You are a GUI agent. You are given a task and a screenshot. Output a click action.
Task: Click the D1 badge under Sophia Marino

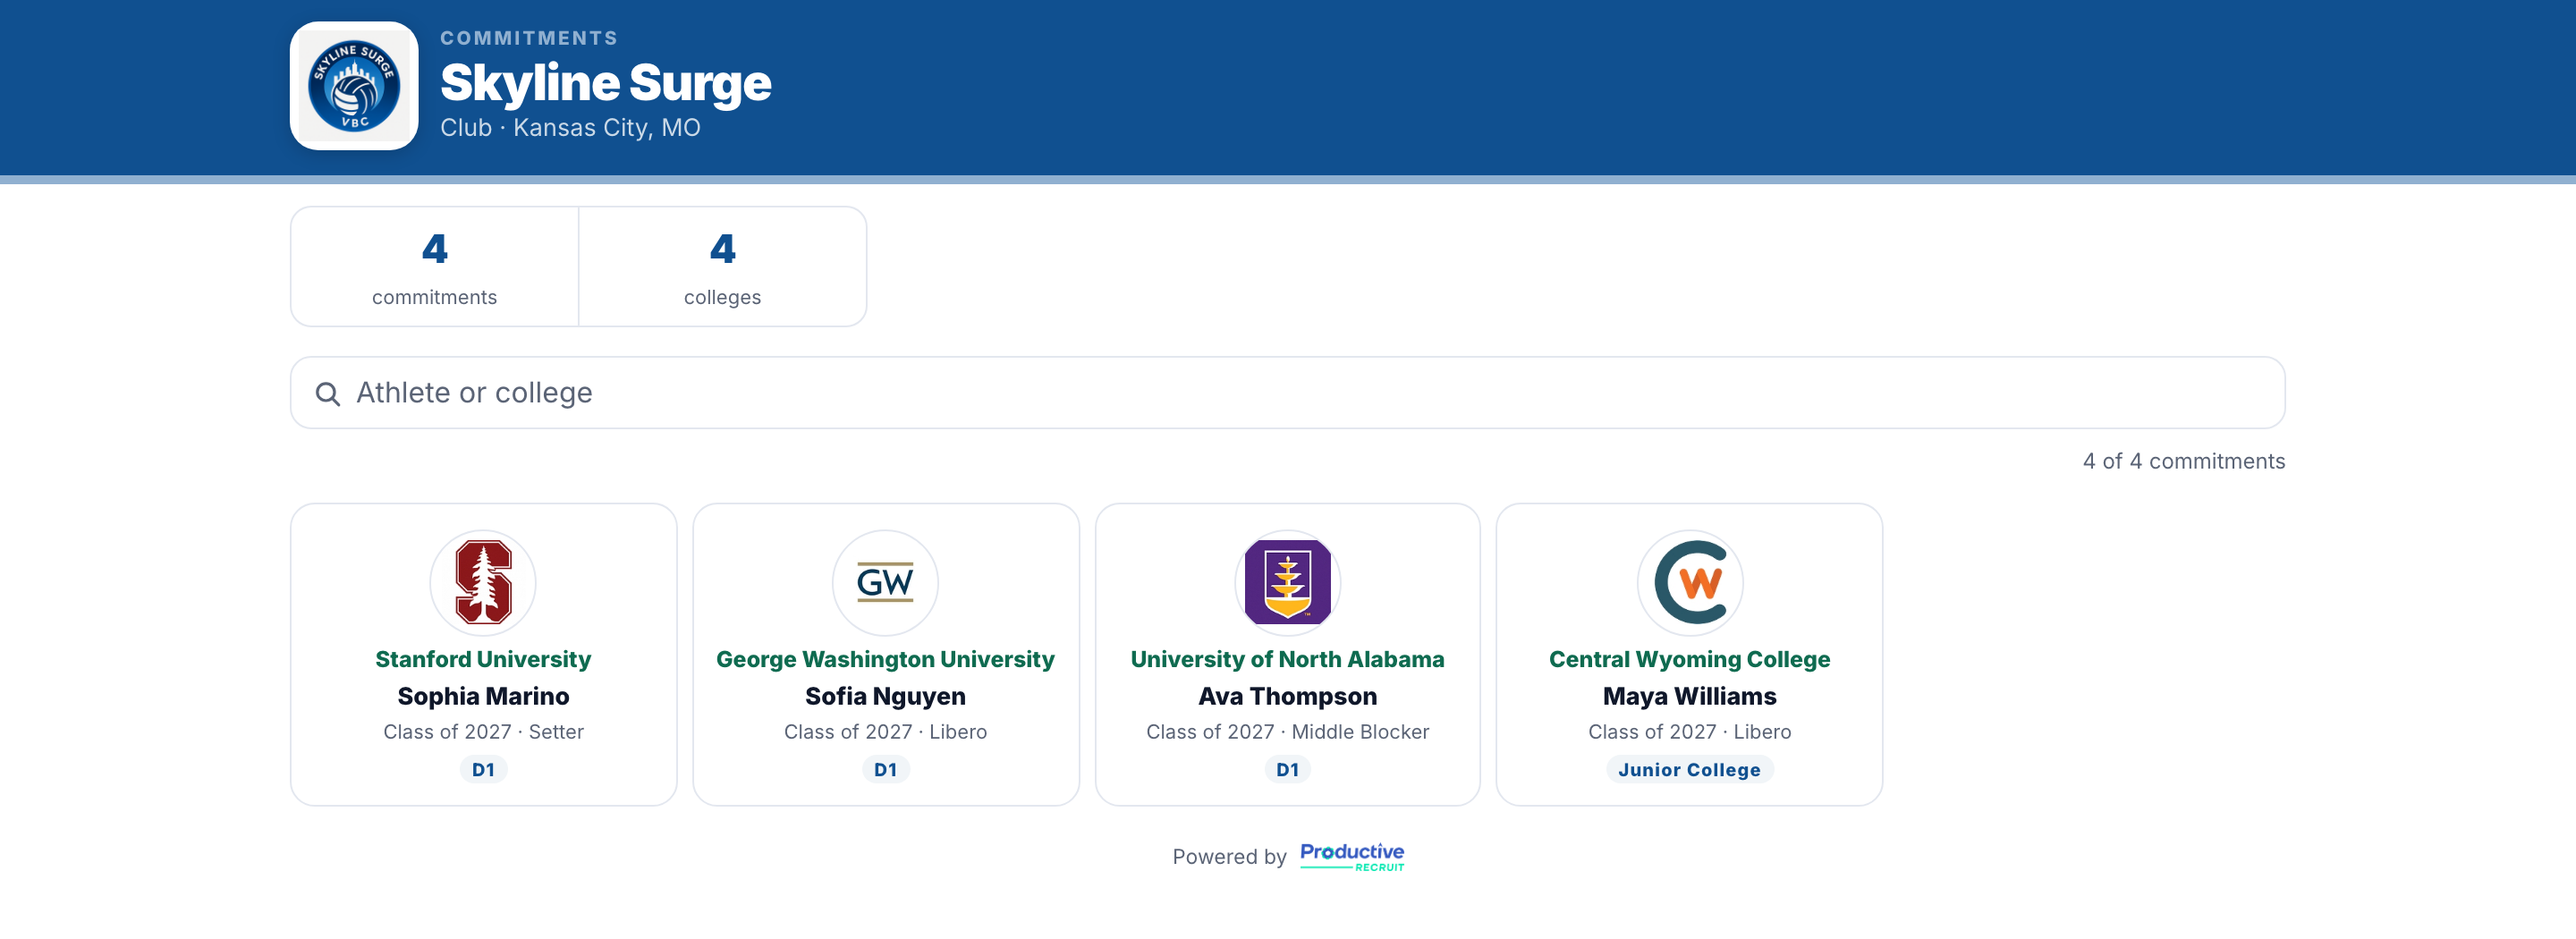tap(483, 769)
